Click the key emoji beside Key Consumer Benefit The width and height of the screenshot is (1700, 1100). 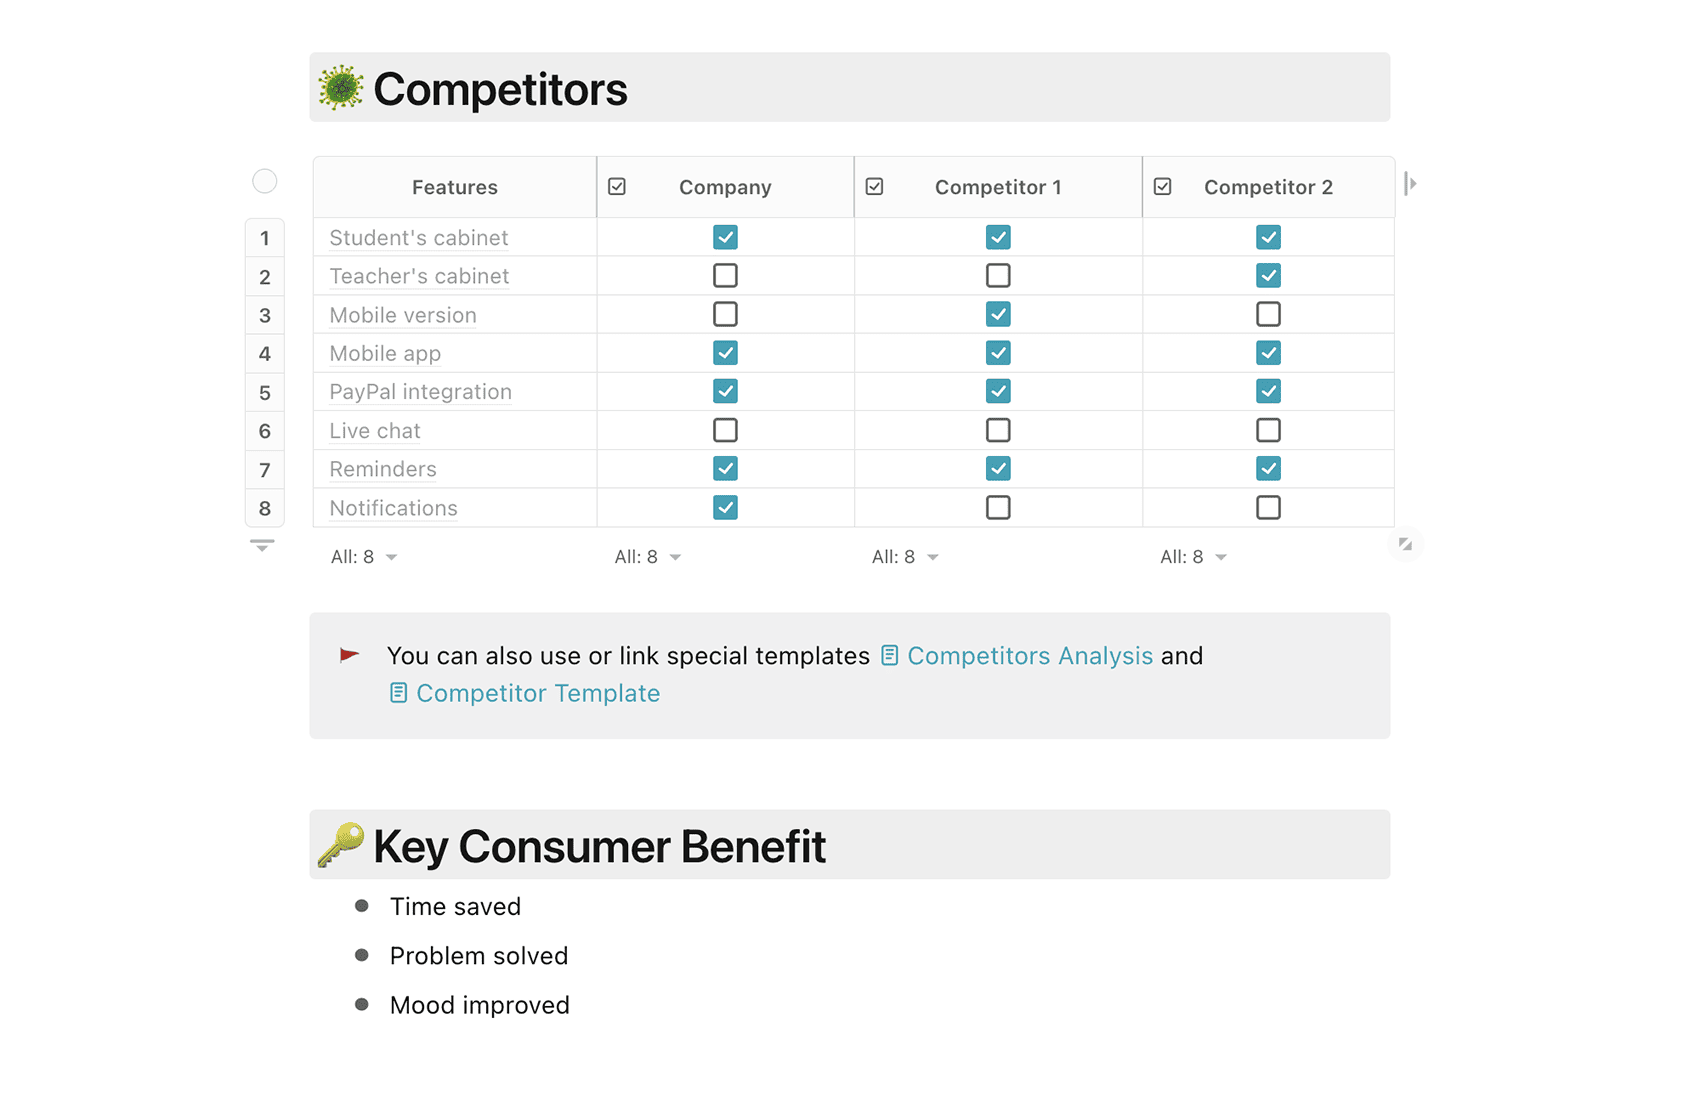pyautogui.click(x=341, y=845)
